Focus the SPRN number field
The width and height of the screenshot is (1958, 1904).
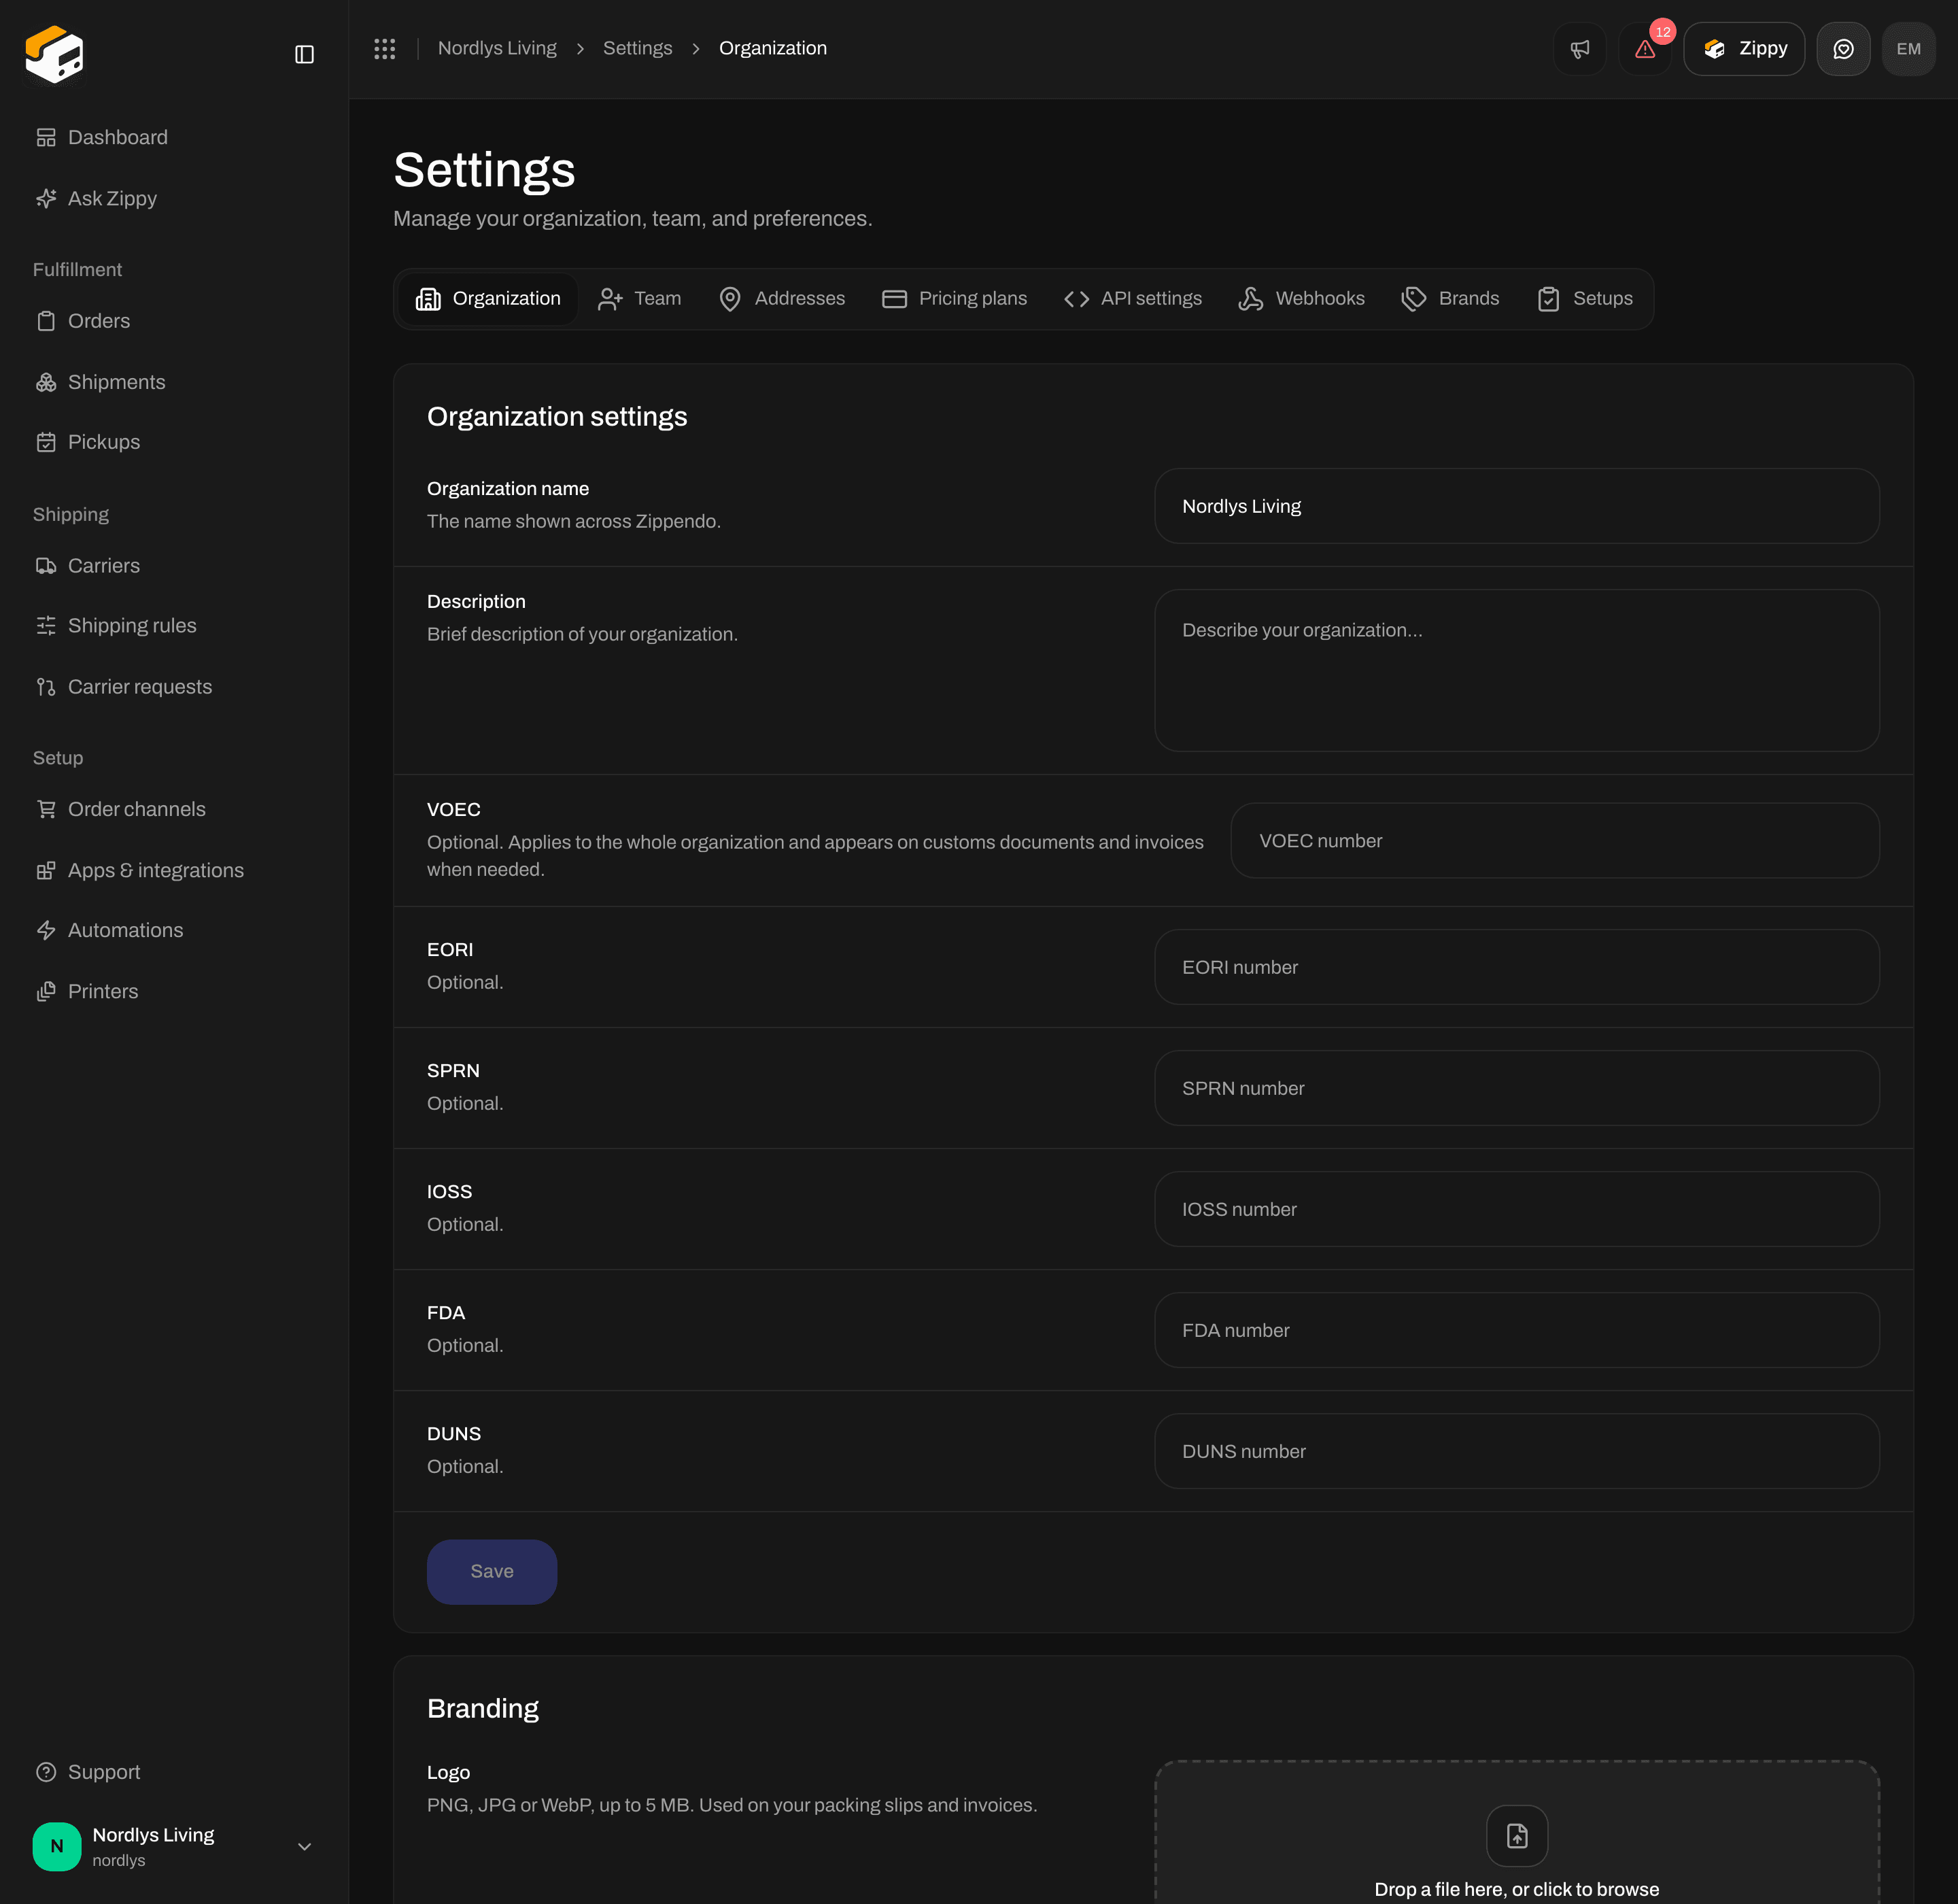(1517, 1088)
